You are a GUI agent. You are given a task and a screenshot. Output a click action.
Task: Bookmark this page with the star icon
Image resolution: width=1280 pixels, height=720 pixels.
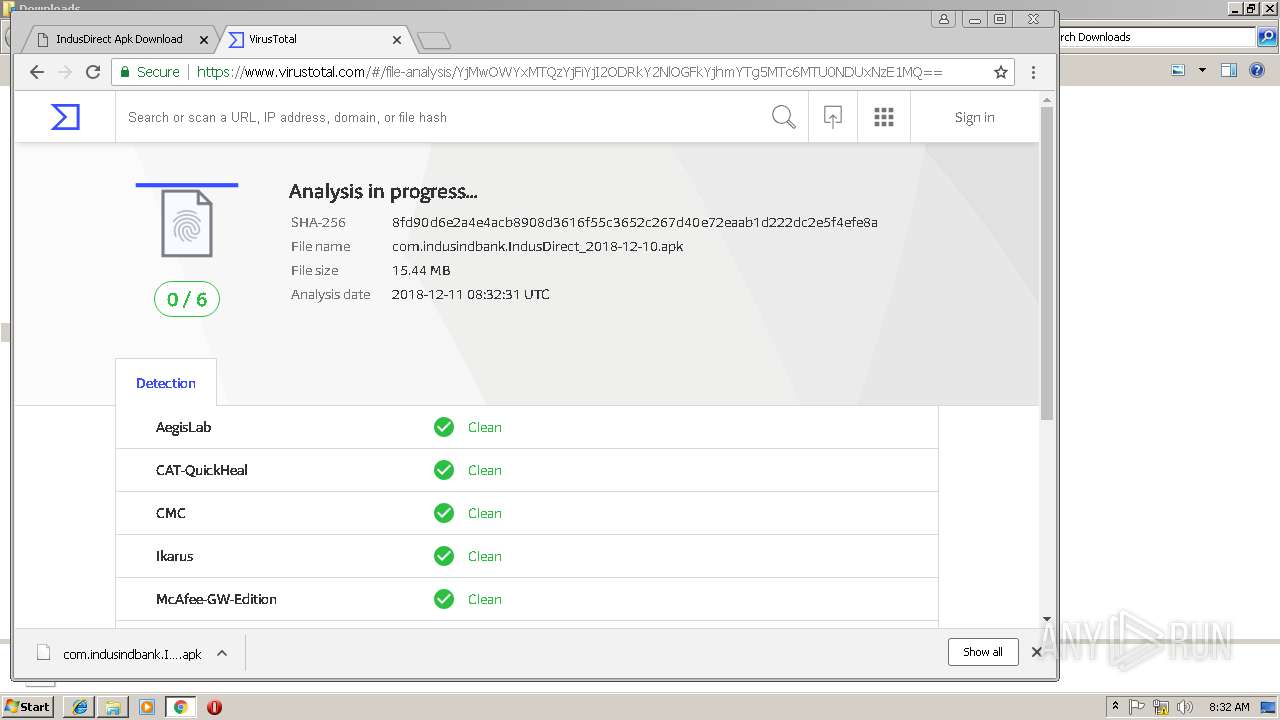pyautogui.click(x=1001, y=72)
